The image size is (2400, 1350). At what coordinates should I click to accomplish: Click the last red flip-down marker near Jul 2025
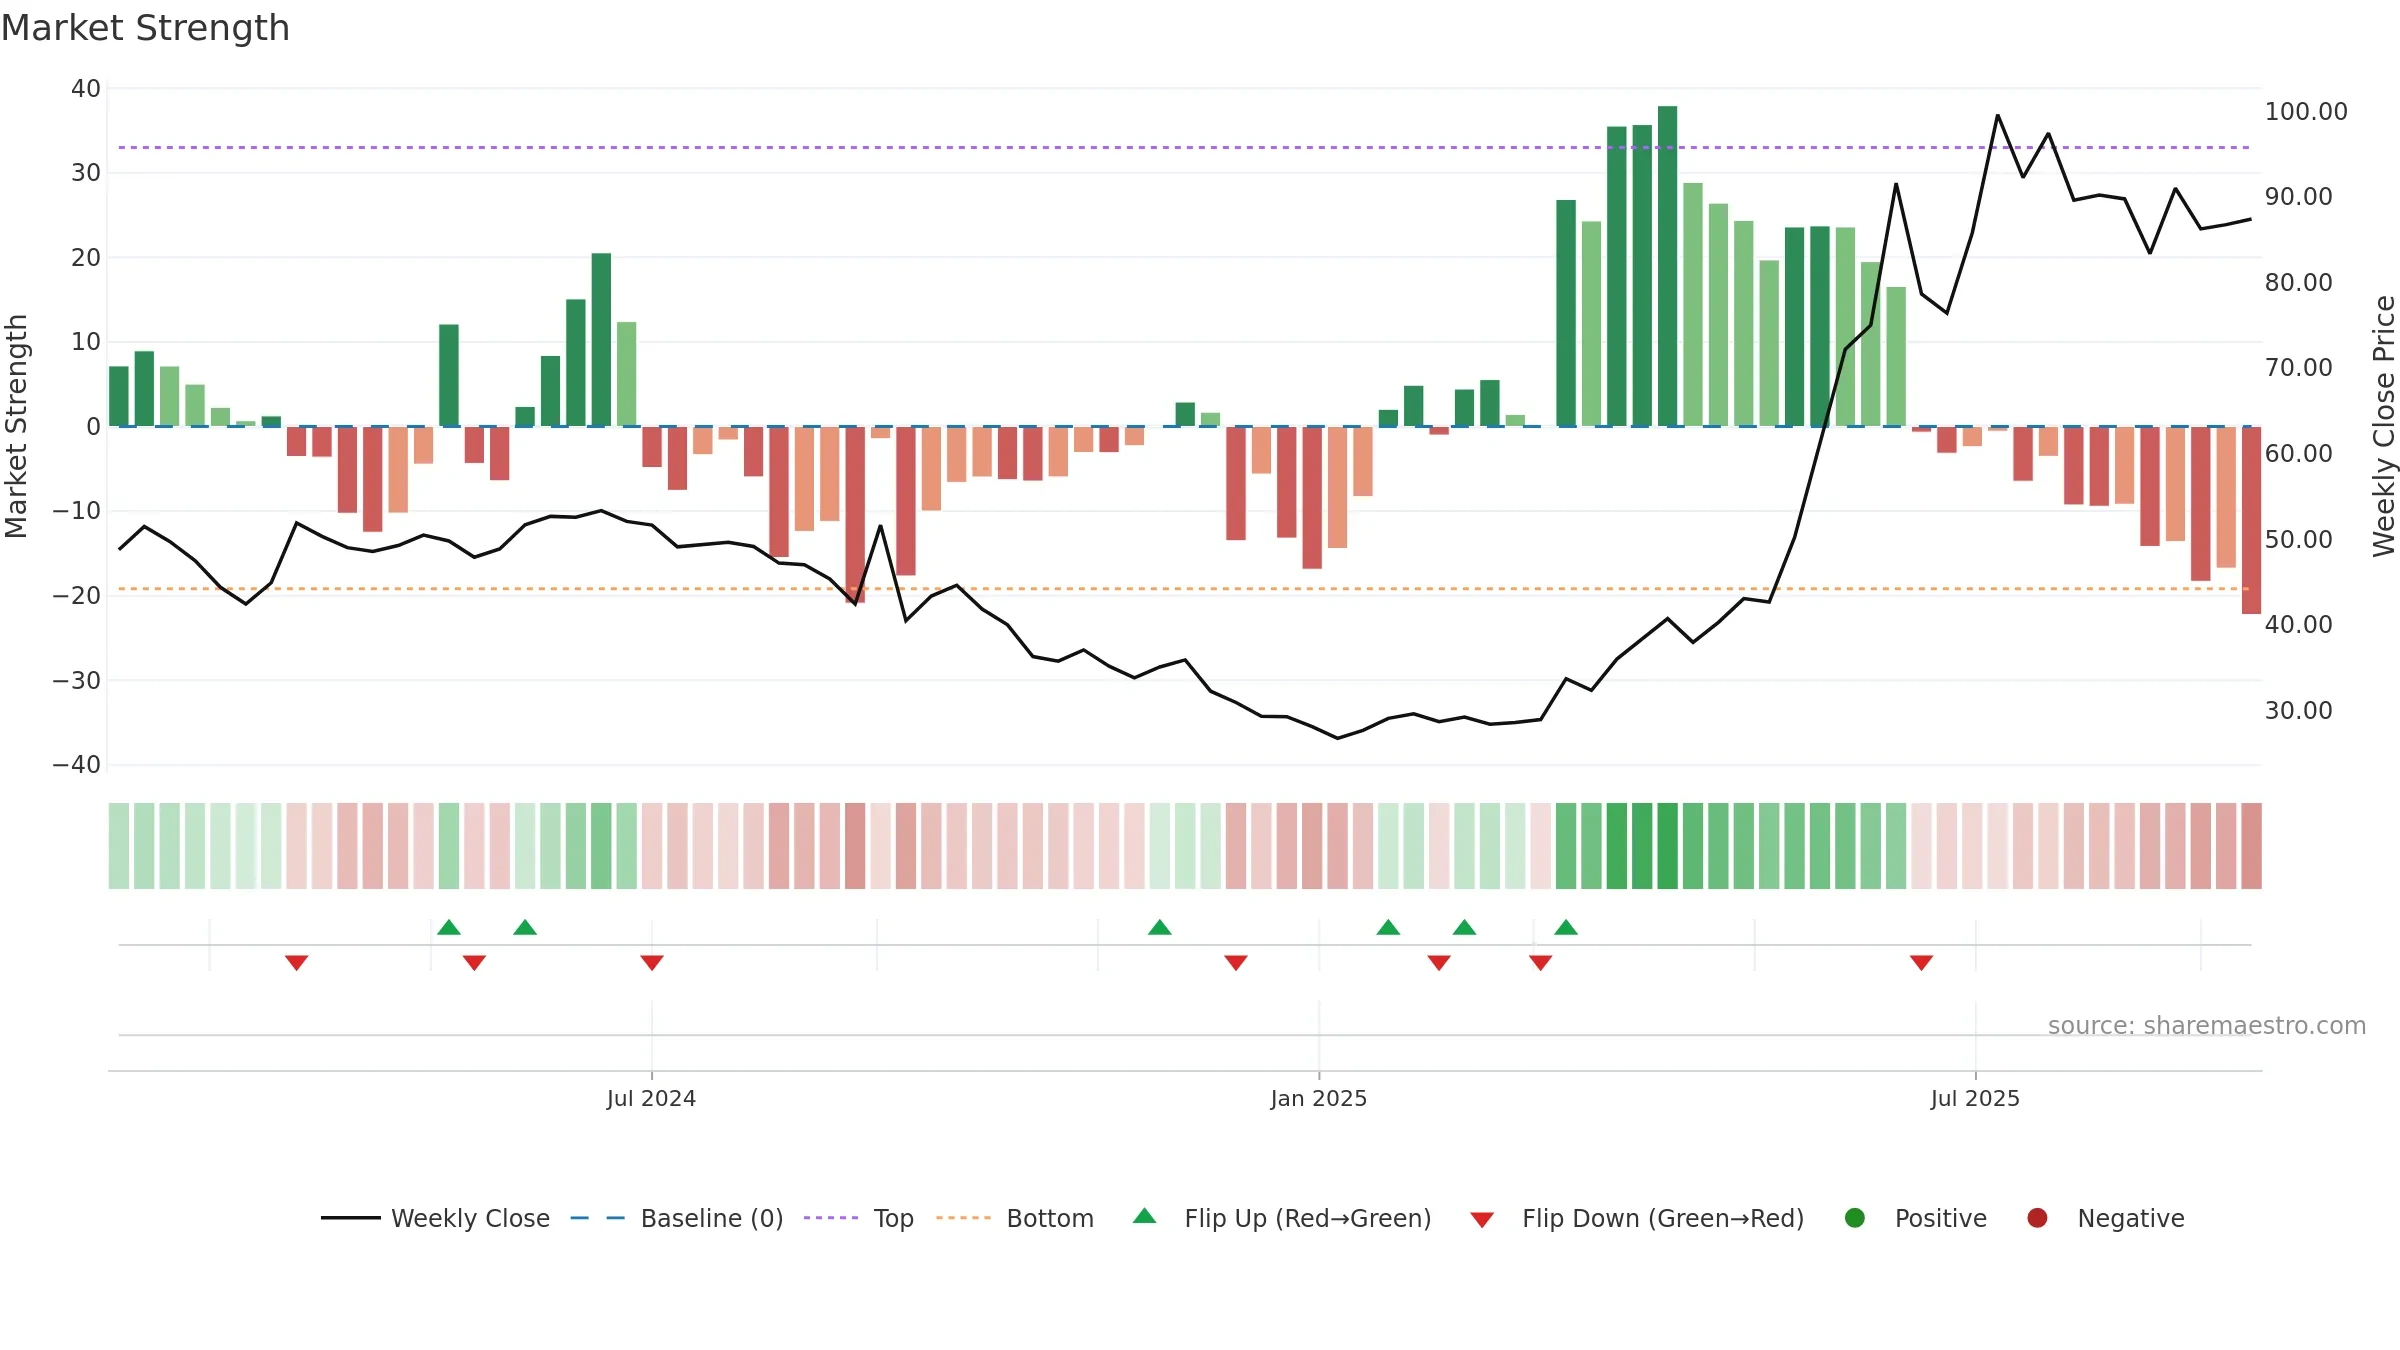click(x=1921, y=962)
